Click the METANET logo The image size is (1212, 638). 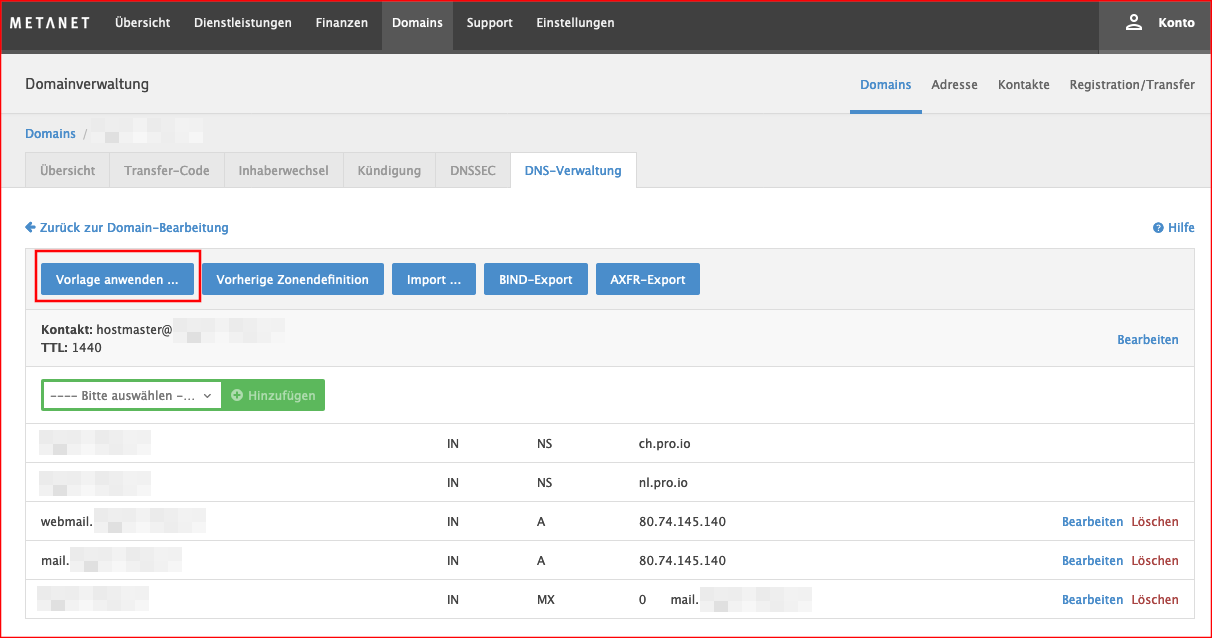pyautogui.click(x=50, y=23)
